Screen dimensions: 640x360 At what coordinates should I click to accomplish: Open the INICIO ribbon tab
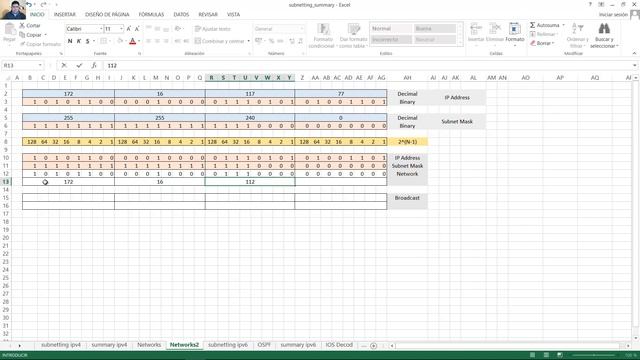click(x=37, y=14)
